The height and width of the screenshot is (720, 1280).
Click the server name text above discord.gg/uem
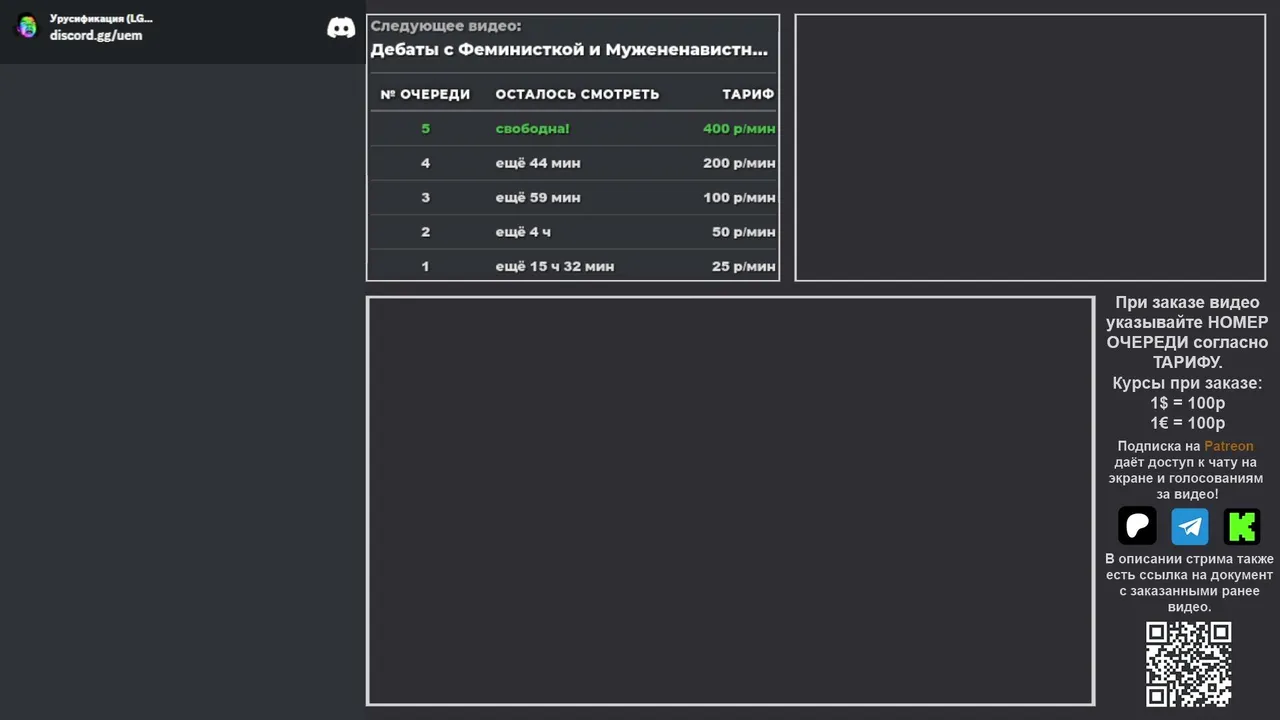(101, 18)
